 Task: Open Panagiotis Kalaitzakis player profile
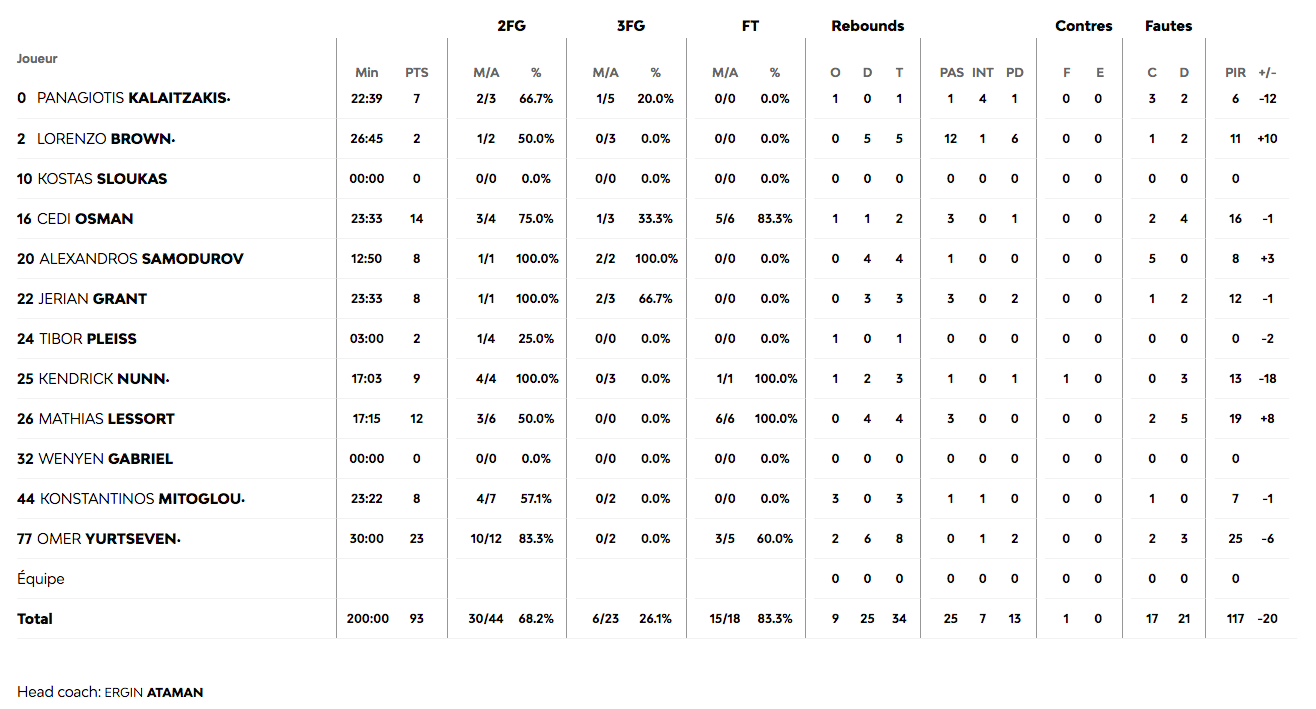(x=132, y=99)
